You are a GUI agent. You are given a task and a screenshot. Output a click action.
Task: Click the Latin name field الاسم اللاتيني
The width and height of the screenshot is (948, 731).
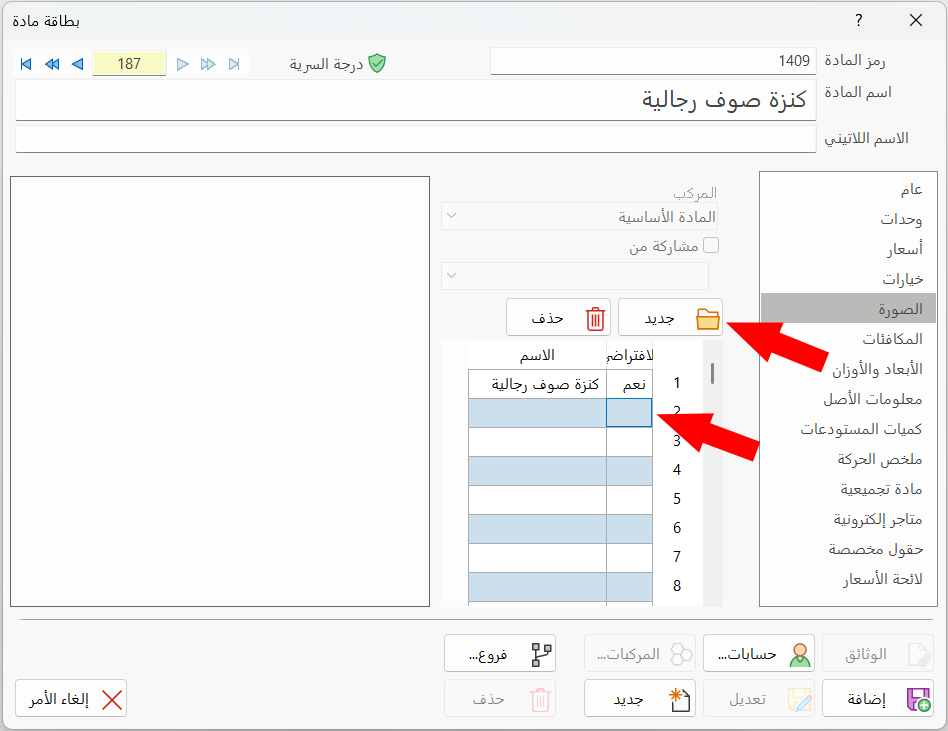[416, 139]
